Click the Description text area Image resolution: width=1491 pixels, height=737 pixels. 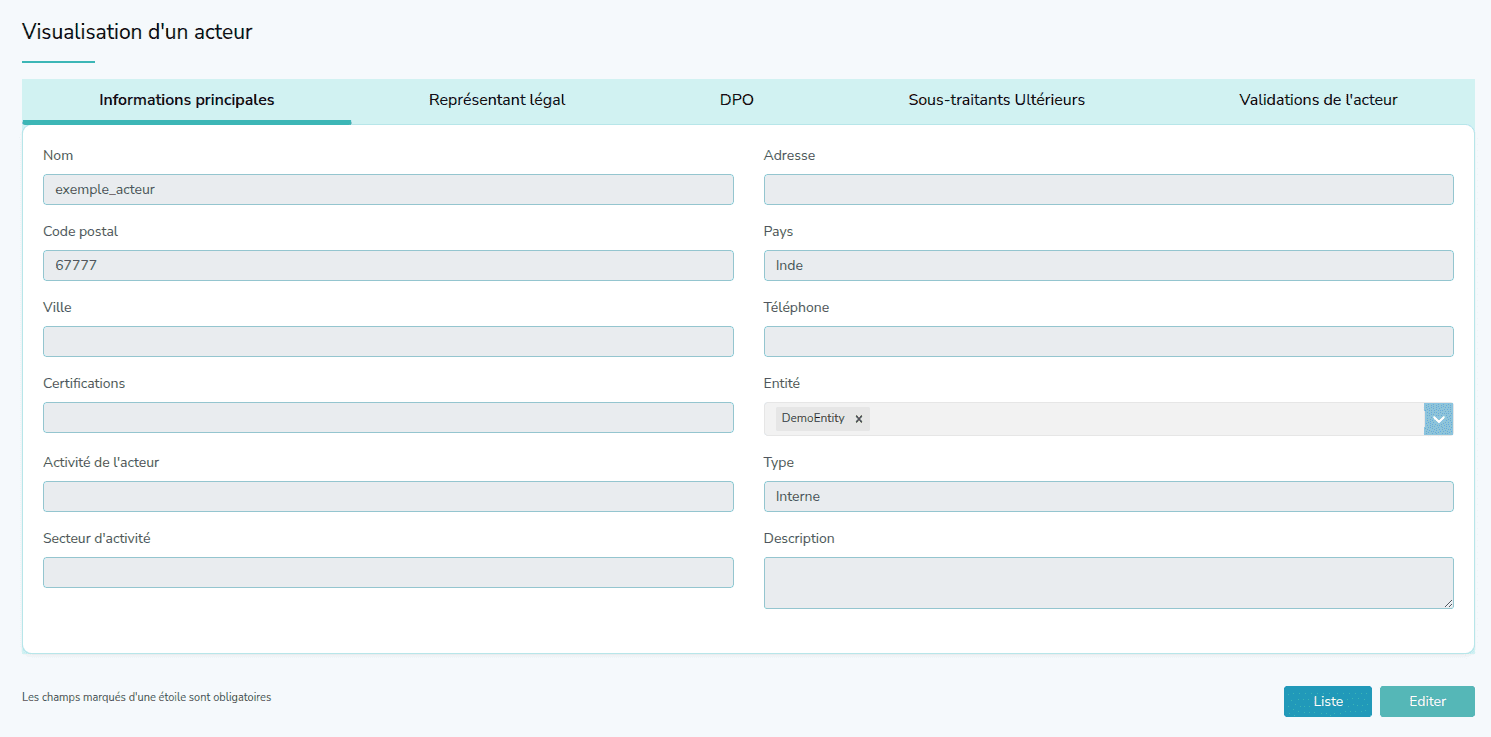(1108, 583)
